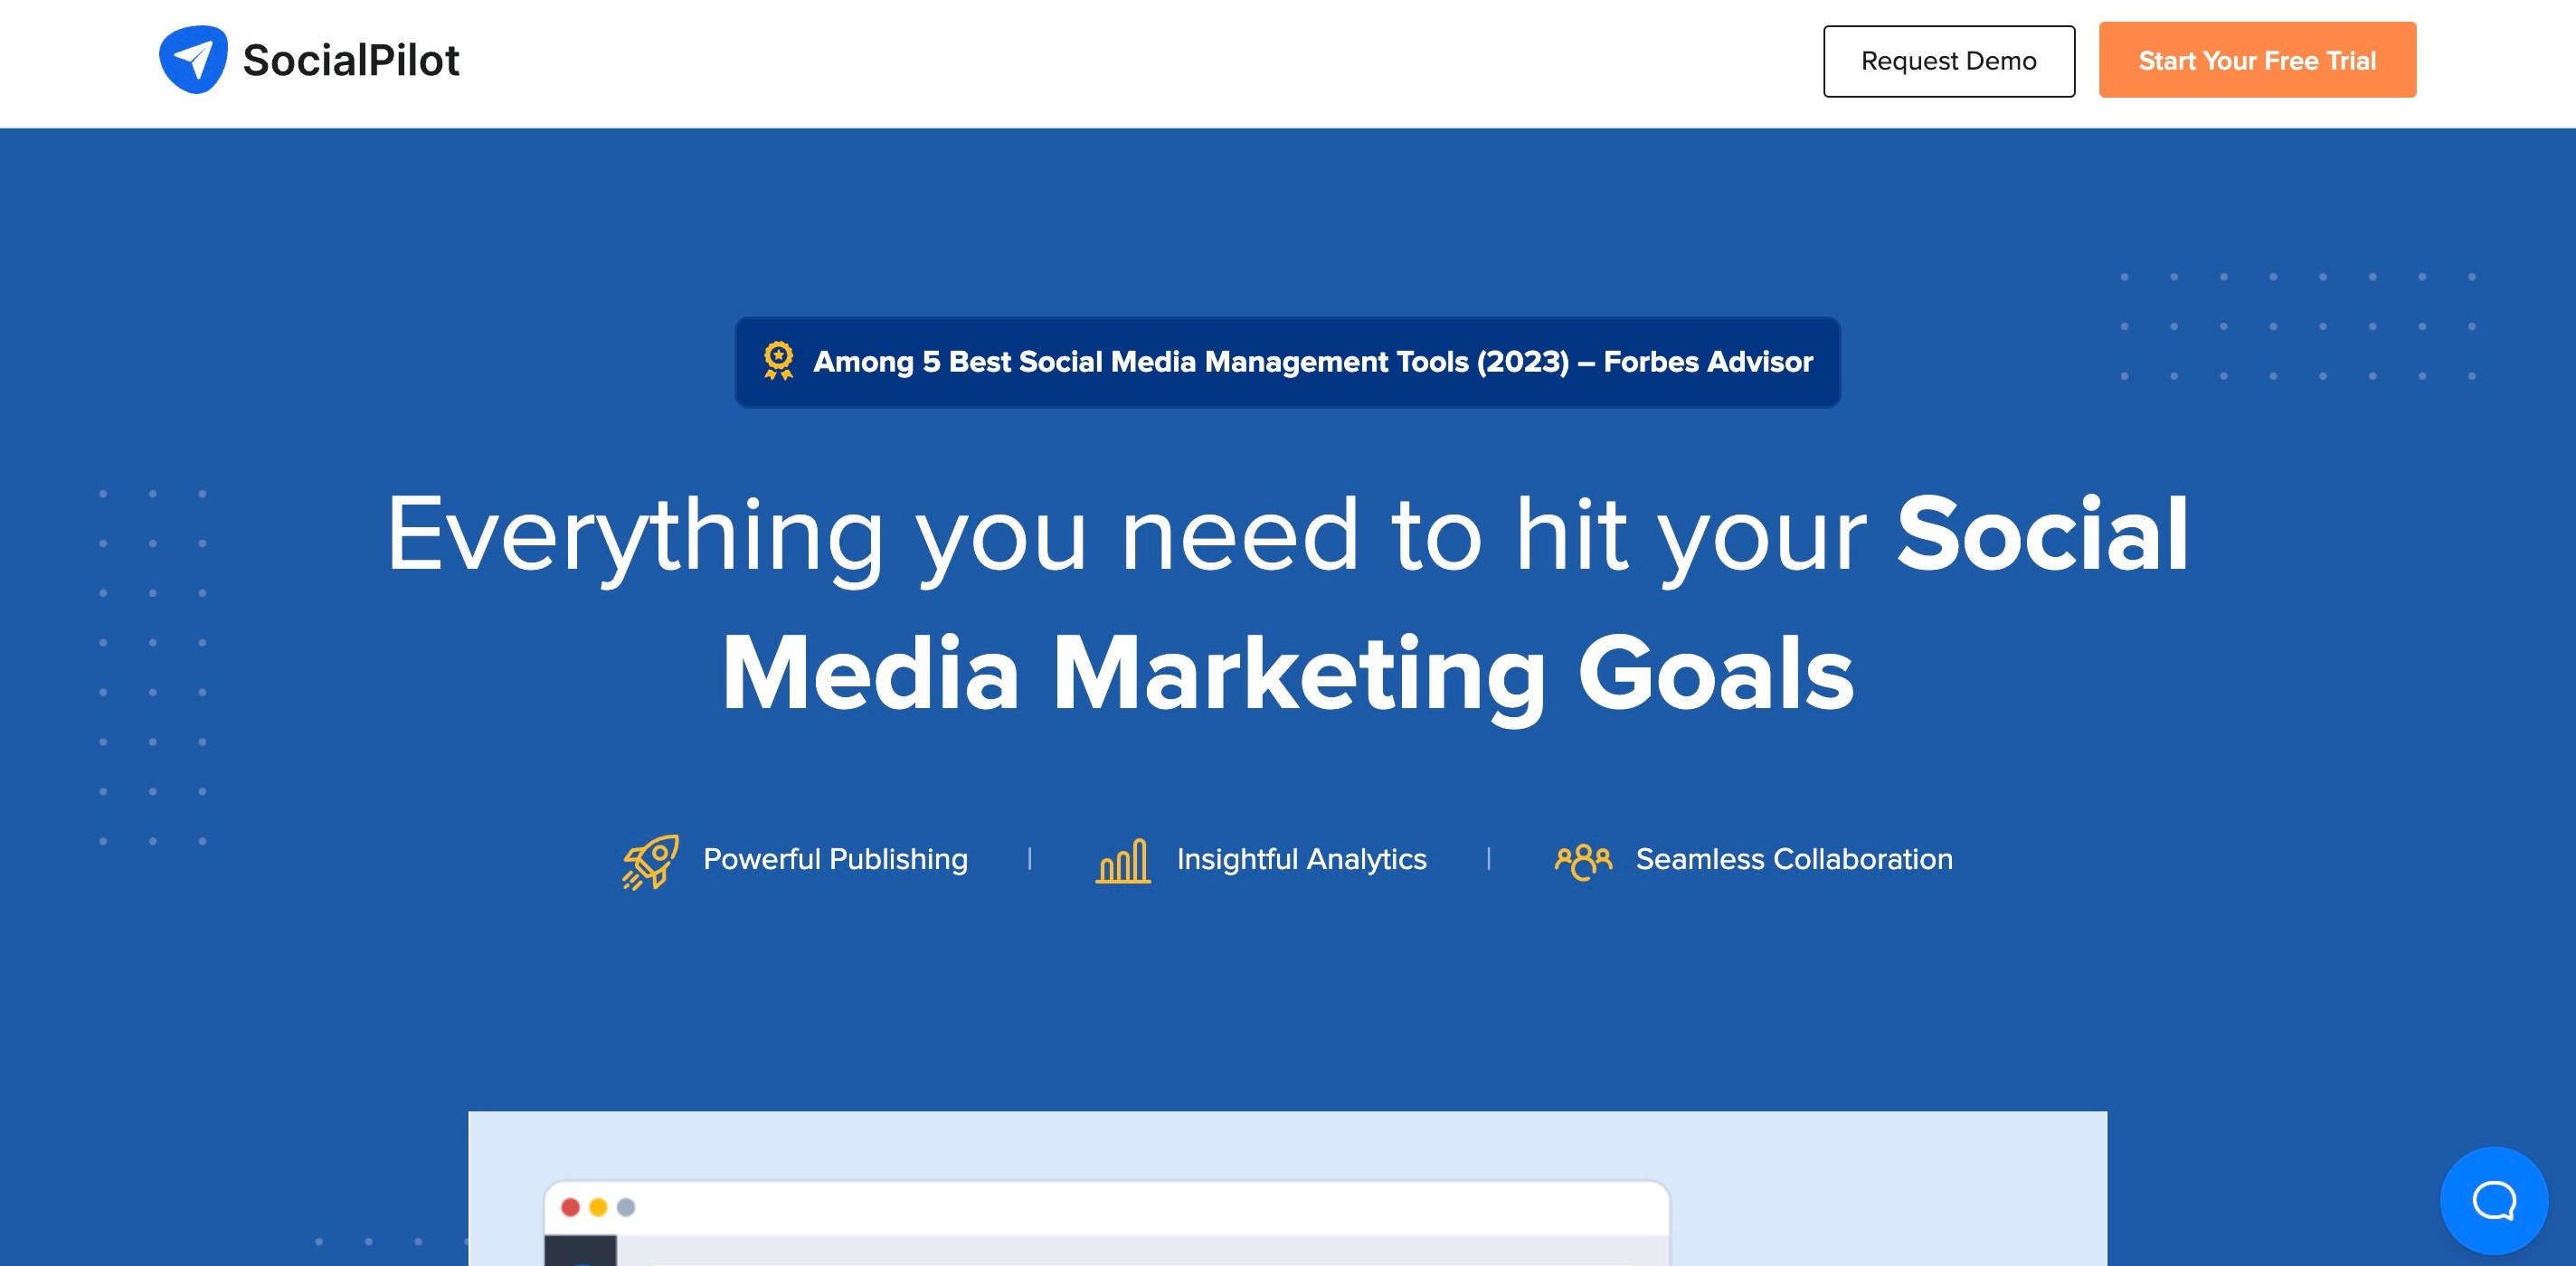The height and width of the screenshot is (1266, 2576).
Task: Click Start Your Free Trial button
Action: (x=2257, y=60)
